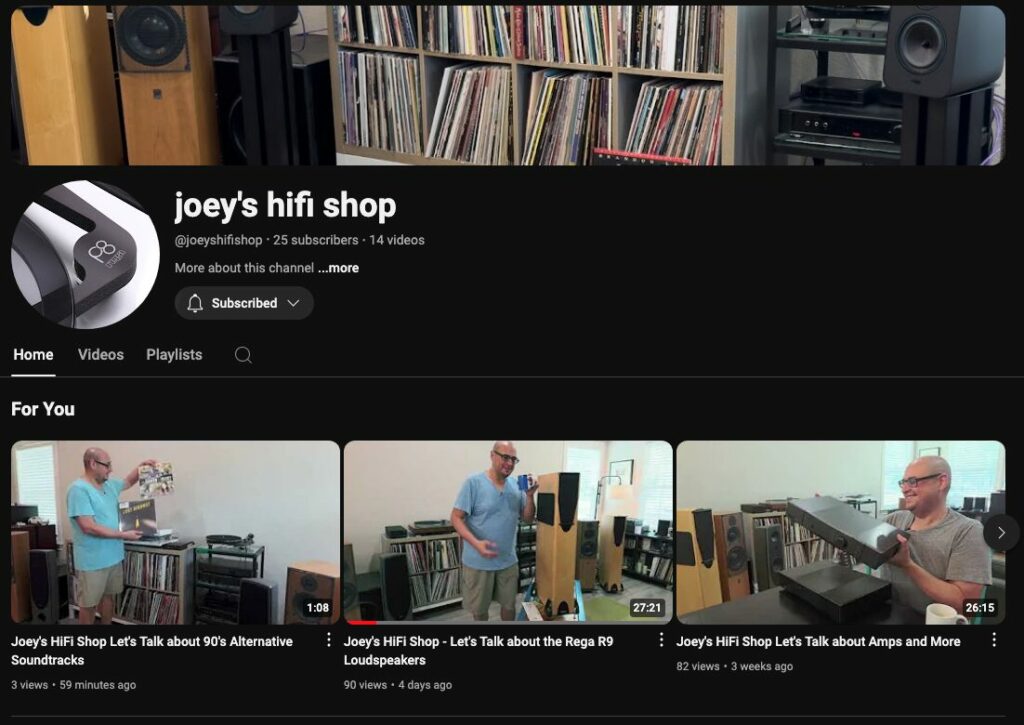
Task: Click the 25 subscribers text
Action: pyautogui.click(x=315, y=240)
